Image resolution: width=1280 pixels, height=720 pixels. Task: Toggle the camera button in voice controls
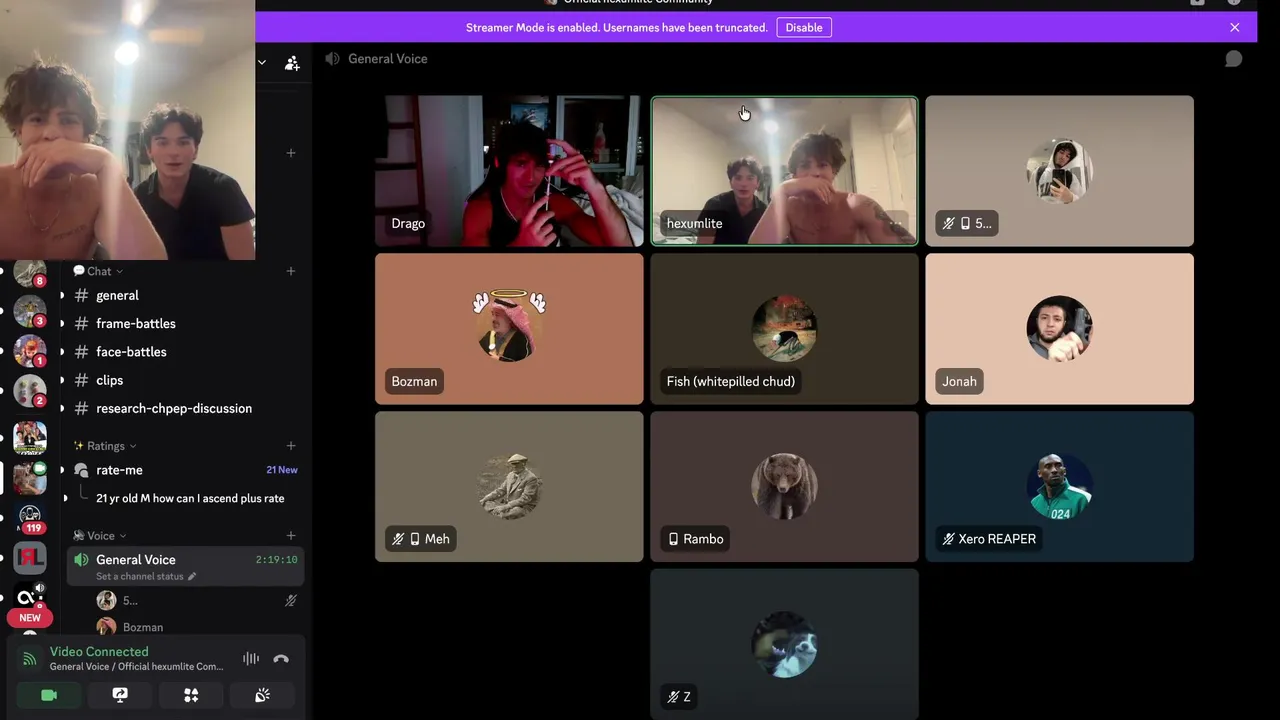point(49,695)
